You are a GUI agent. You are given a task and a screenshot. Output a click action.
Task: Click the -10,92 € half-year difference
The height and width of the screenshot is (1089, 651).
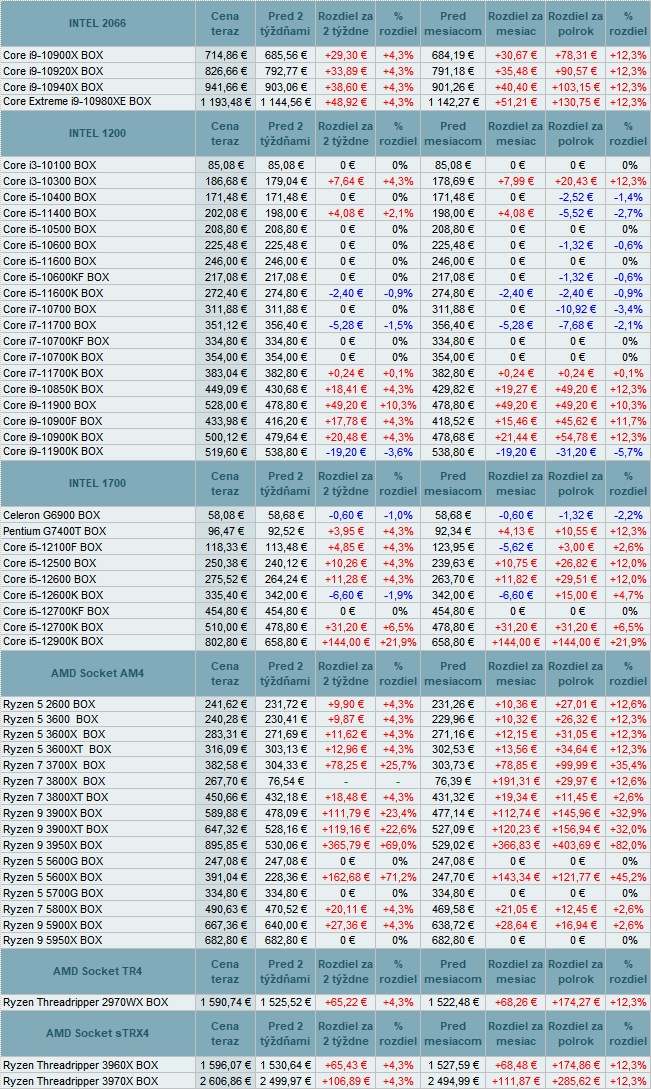[x=576, y=309]
